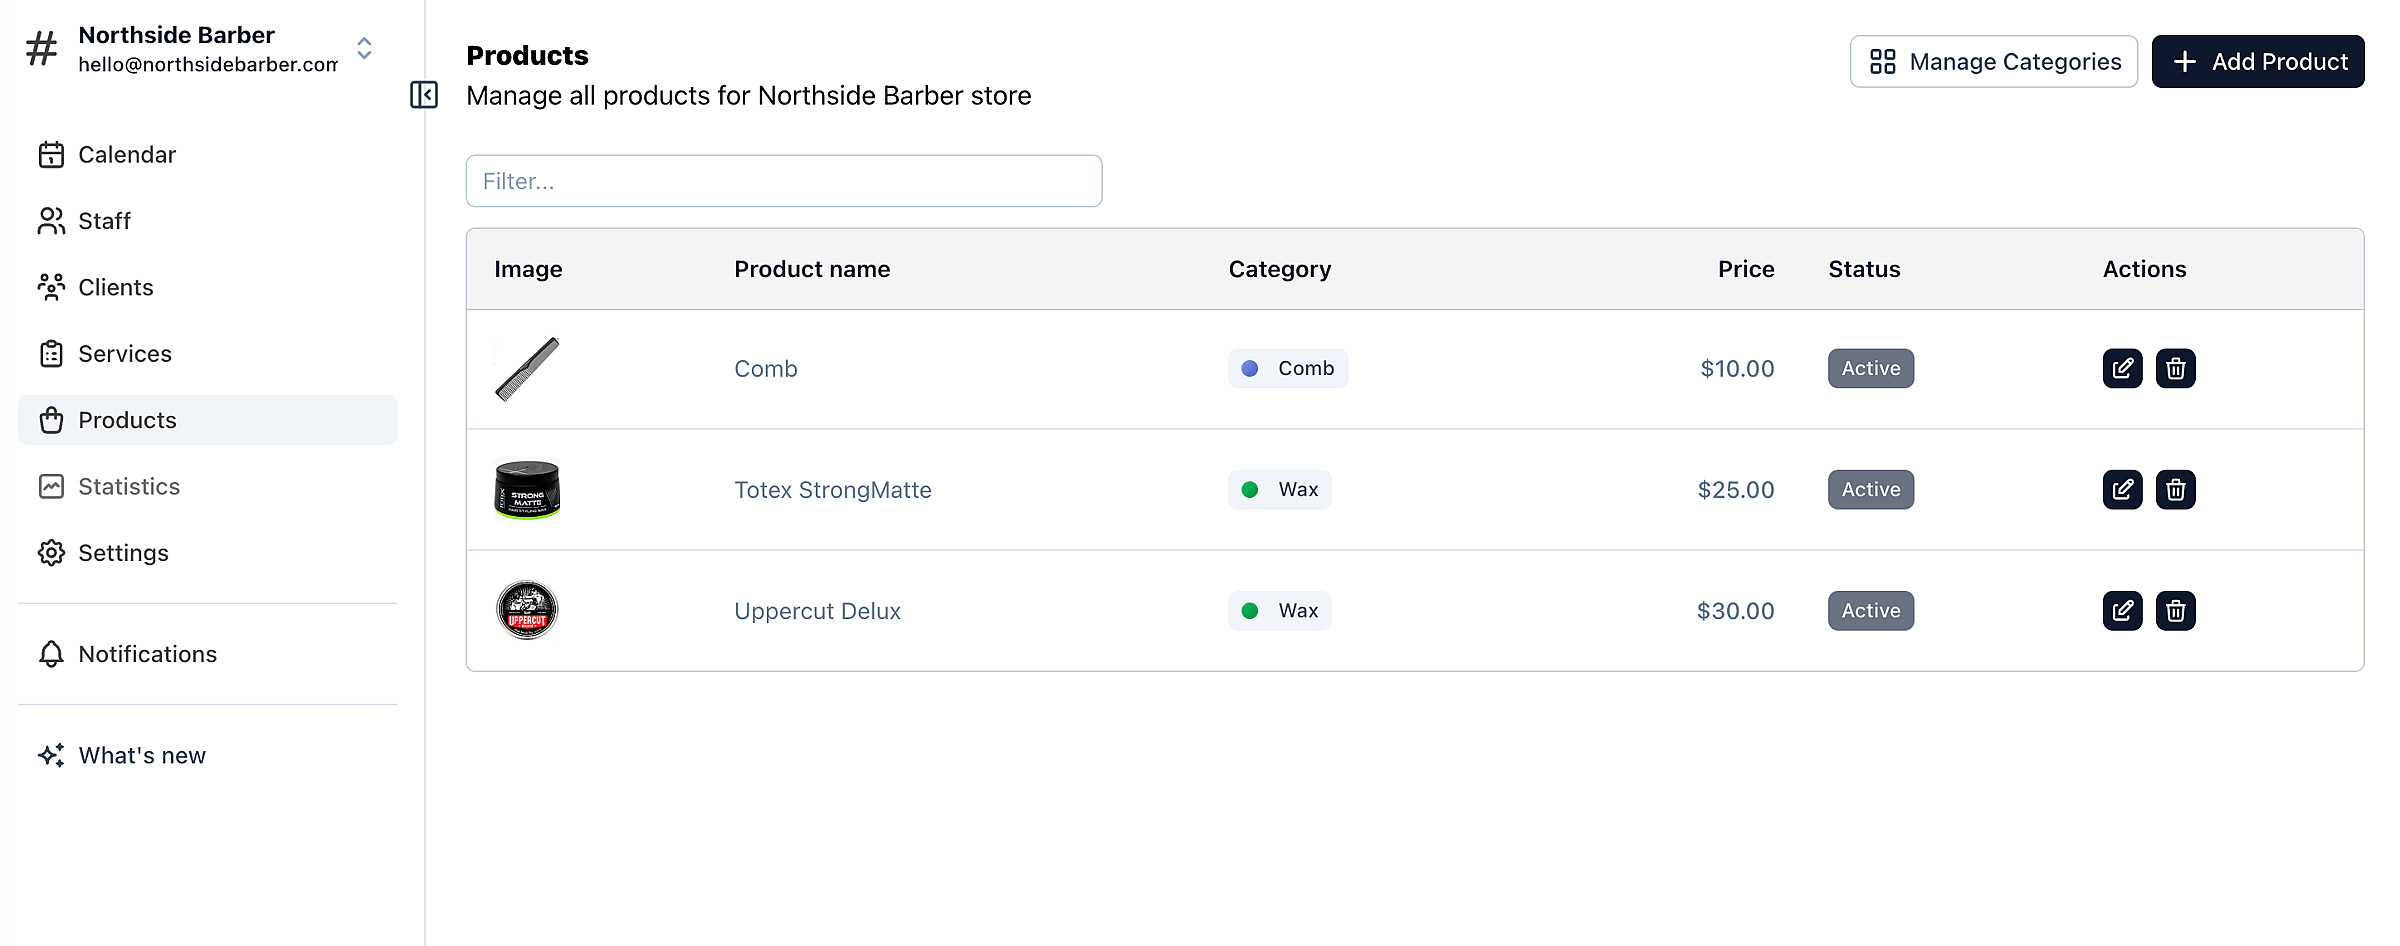2400x946 pixels.
Task: Focus the Filter input field
Action: click(x=784, y=181)
